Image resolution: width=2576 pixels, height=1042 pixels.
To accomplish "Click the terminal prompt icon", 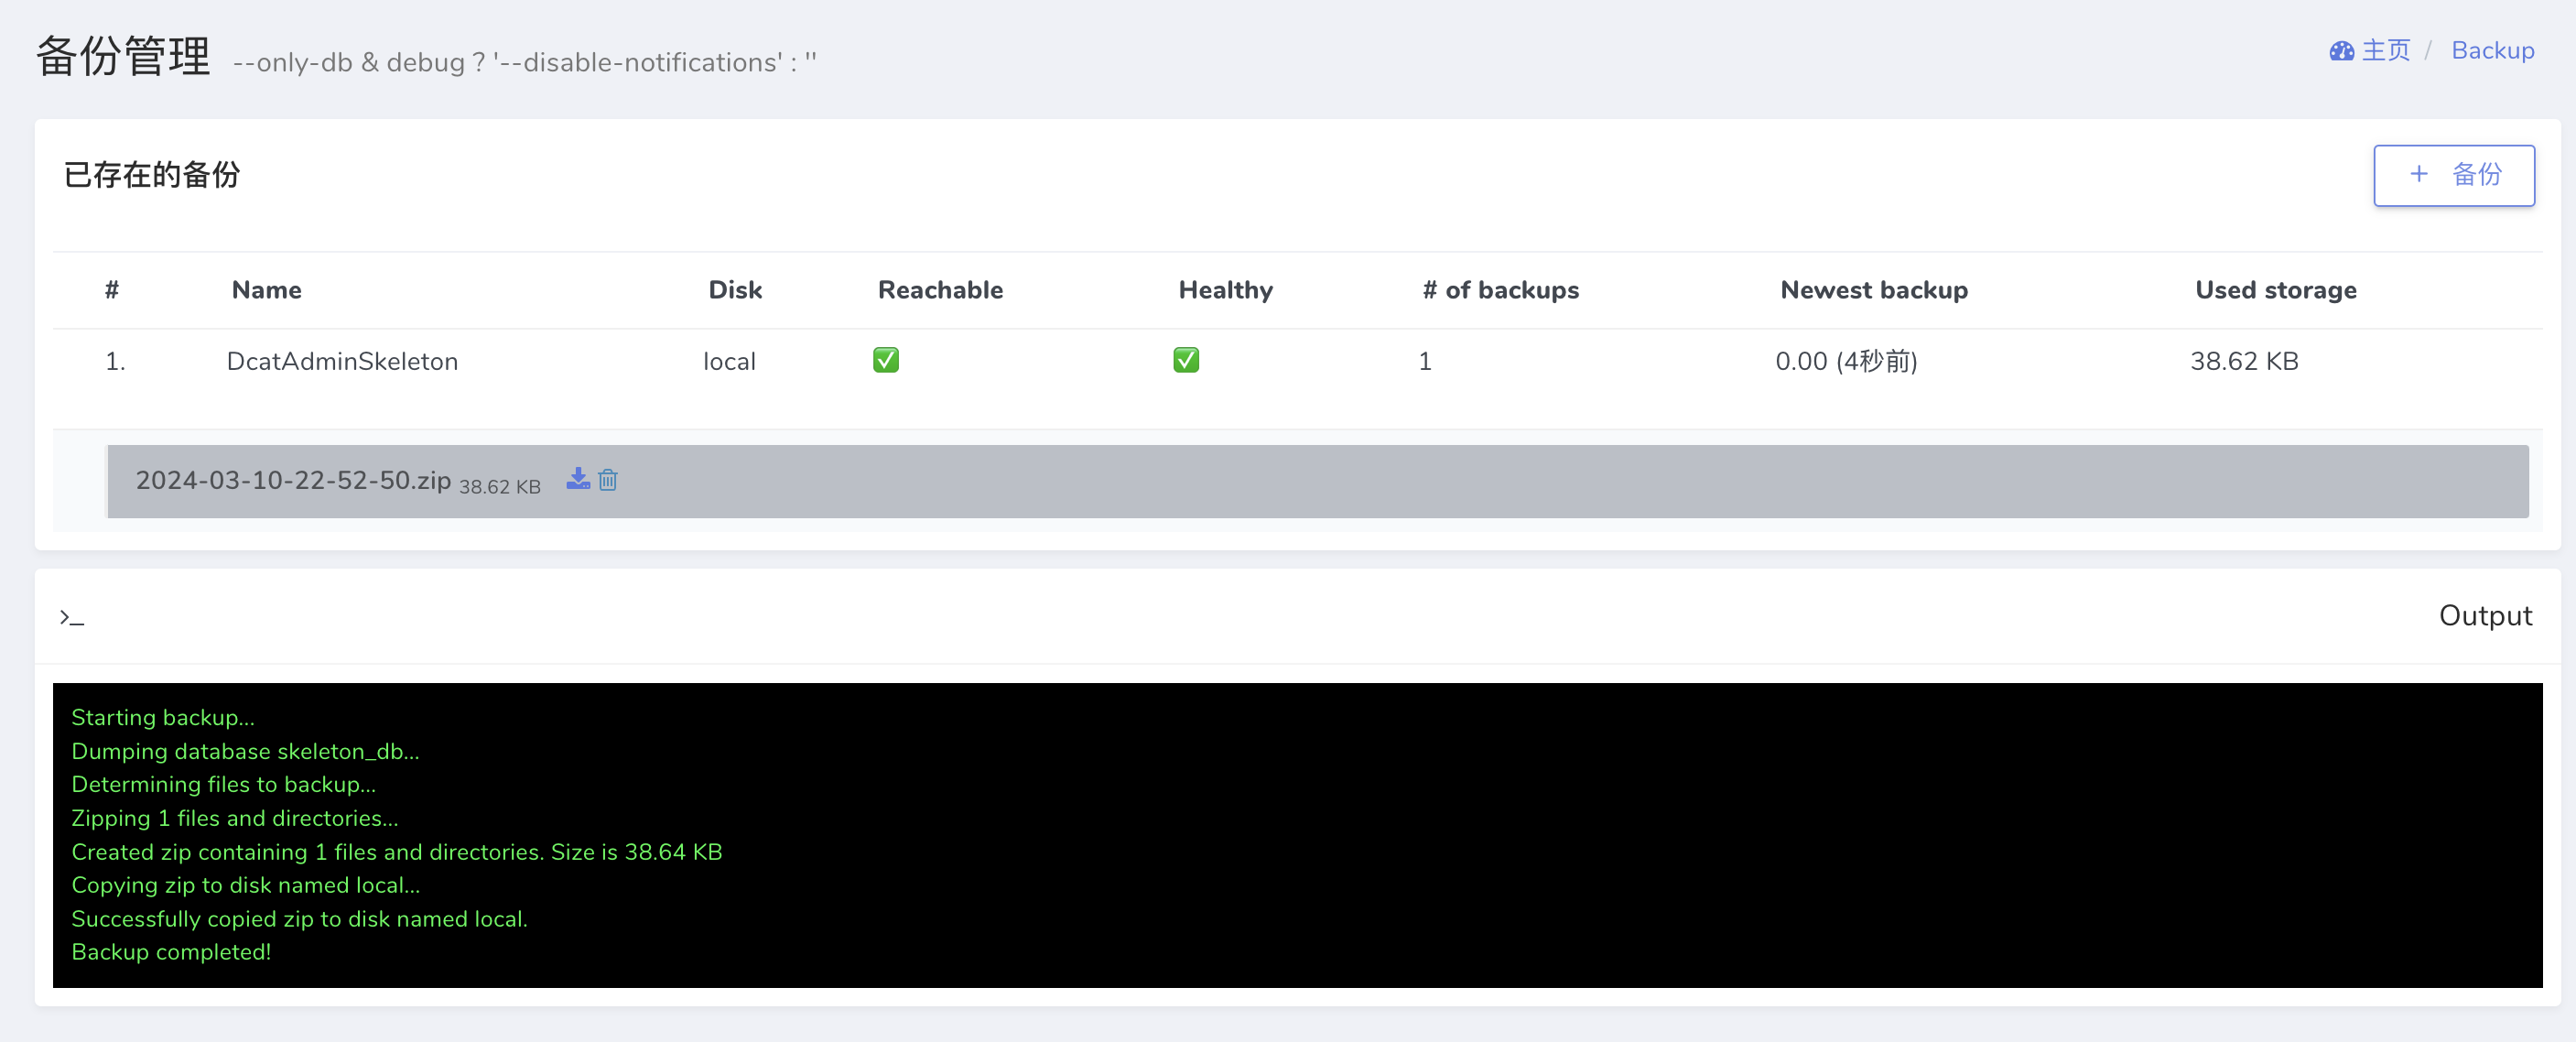I will 71,618.
